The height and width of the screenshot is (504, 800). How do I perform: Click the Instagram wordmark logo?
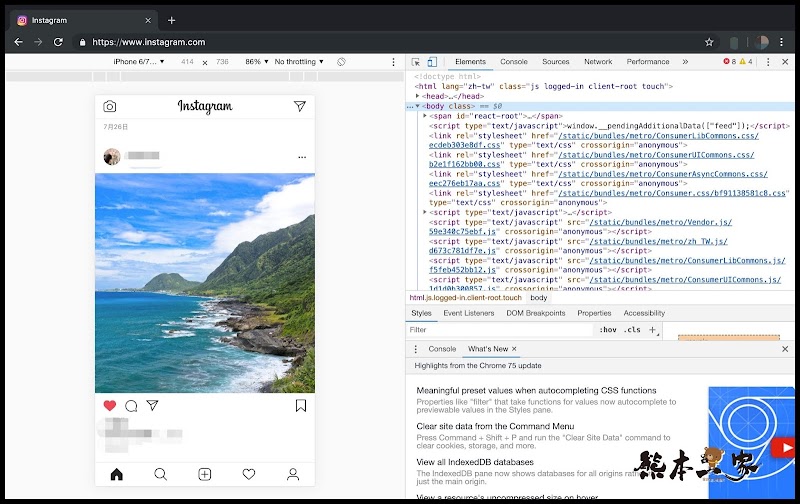click(x=205, y=106)
